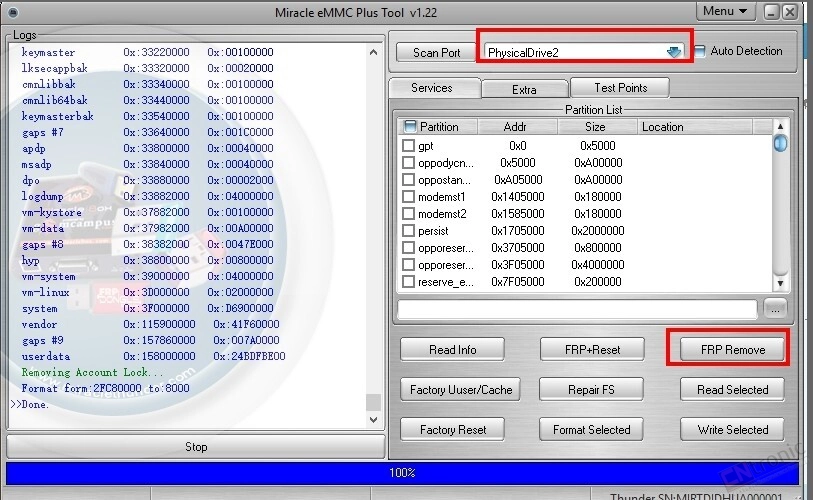Expand the PhysicalDrive2 port dropdown
Screen dimensions: 813x500
[673, 52]
